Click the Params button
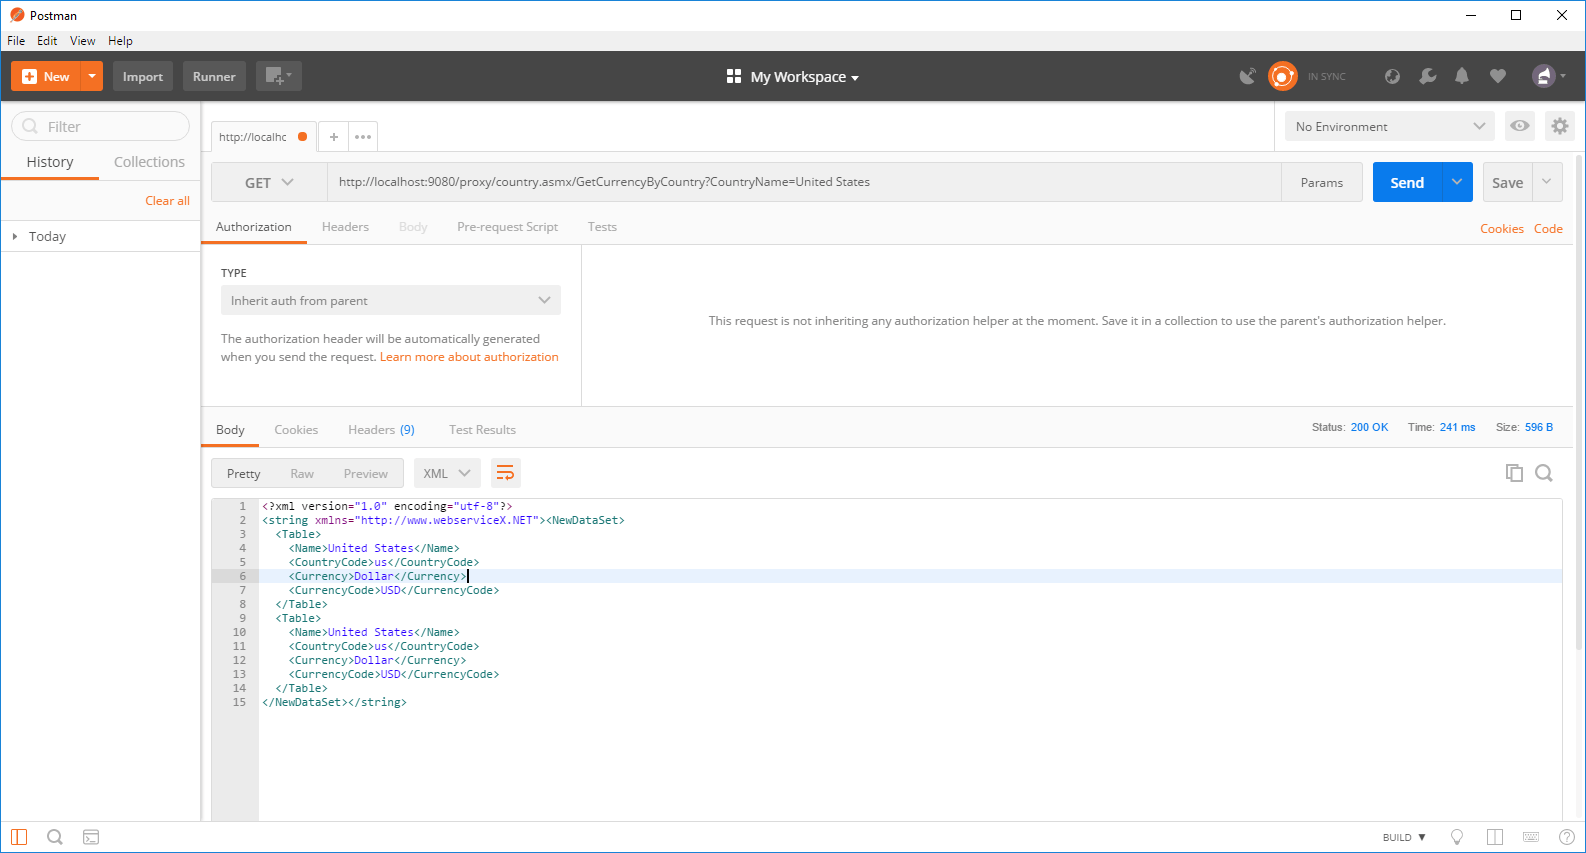 (1321, 182)
